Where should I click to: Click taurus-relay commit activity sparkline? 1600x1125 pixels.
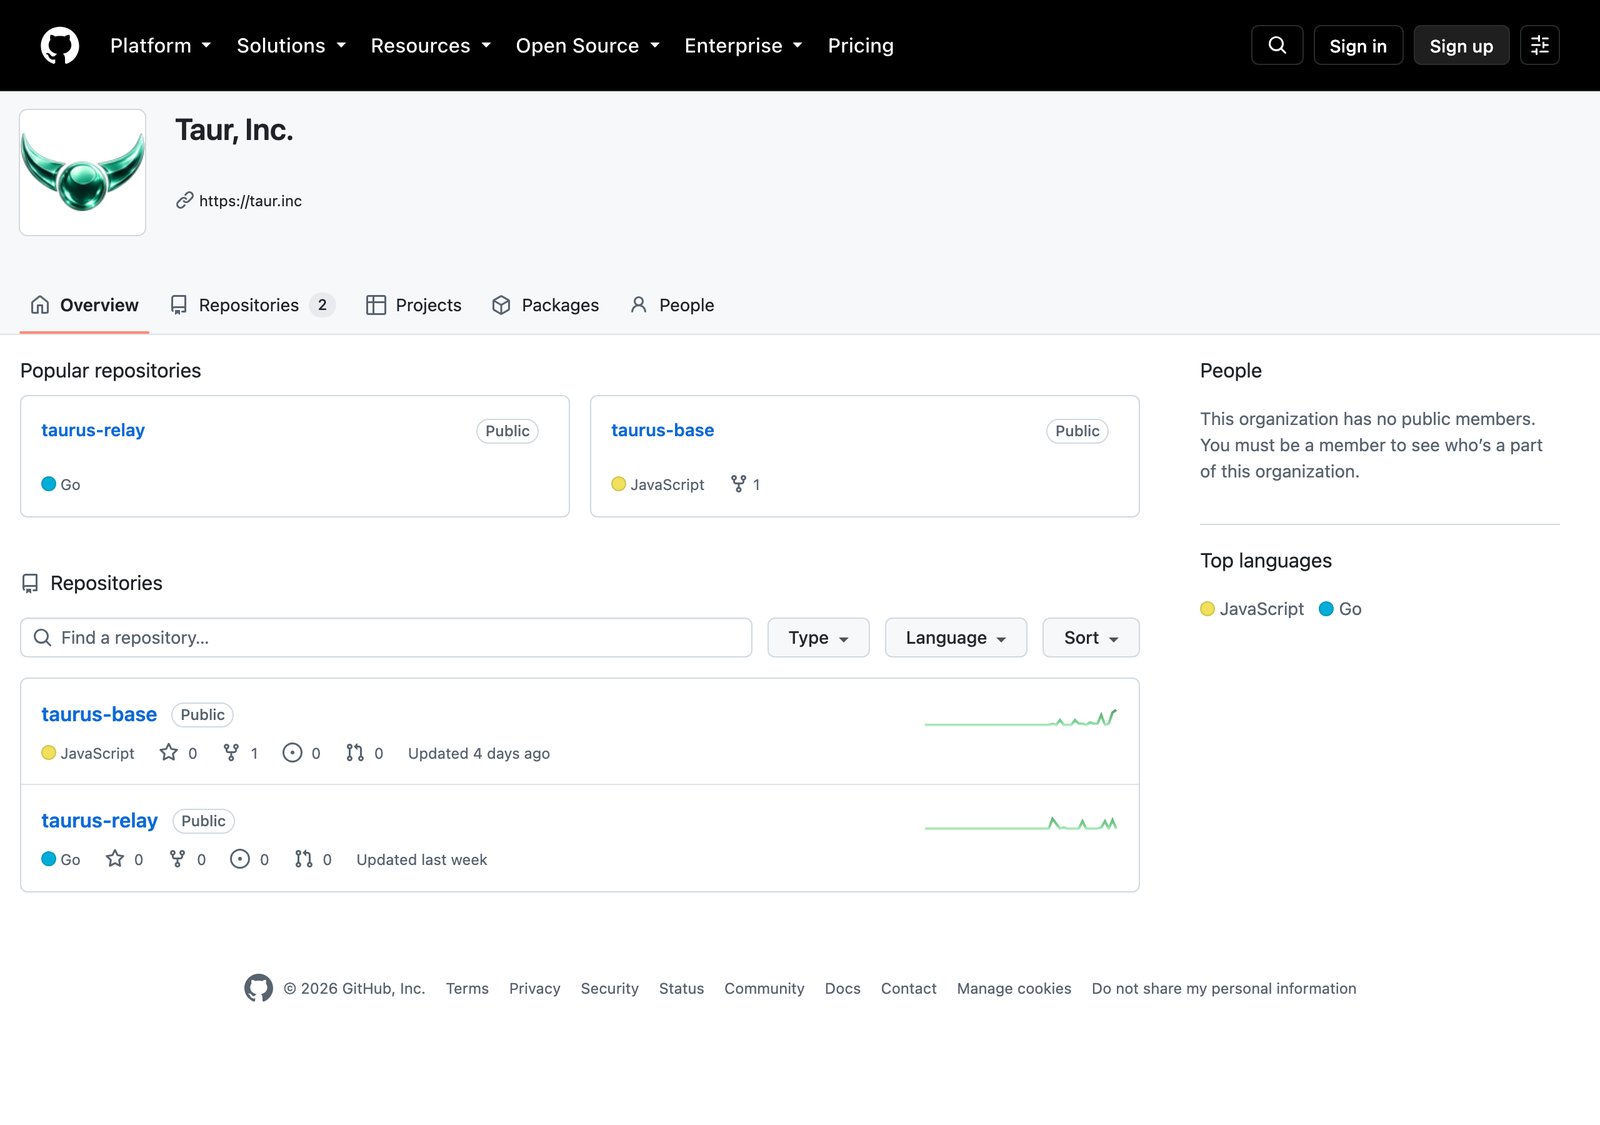[x=1021, y=823]
